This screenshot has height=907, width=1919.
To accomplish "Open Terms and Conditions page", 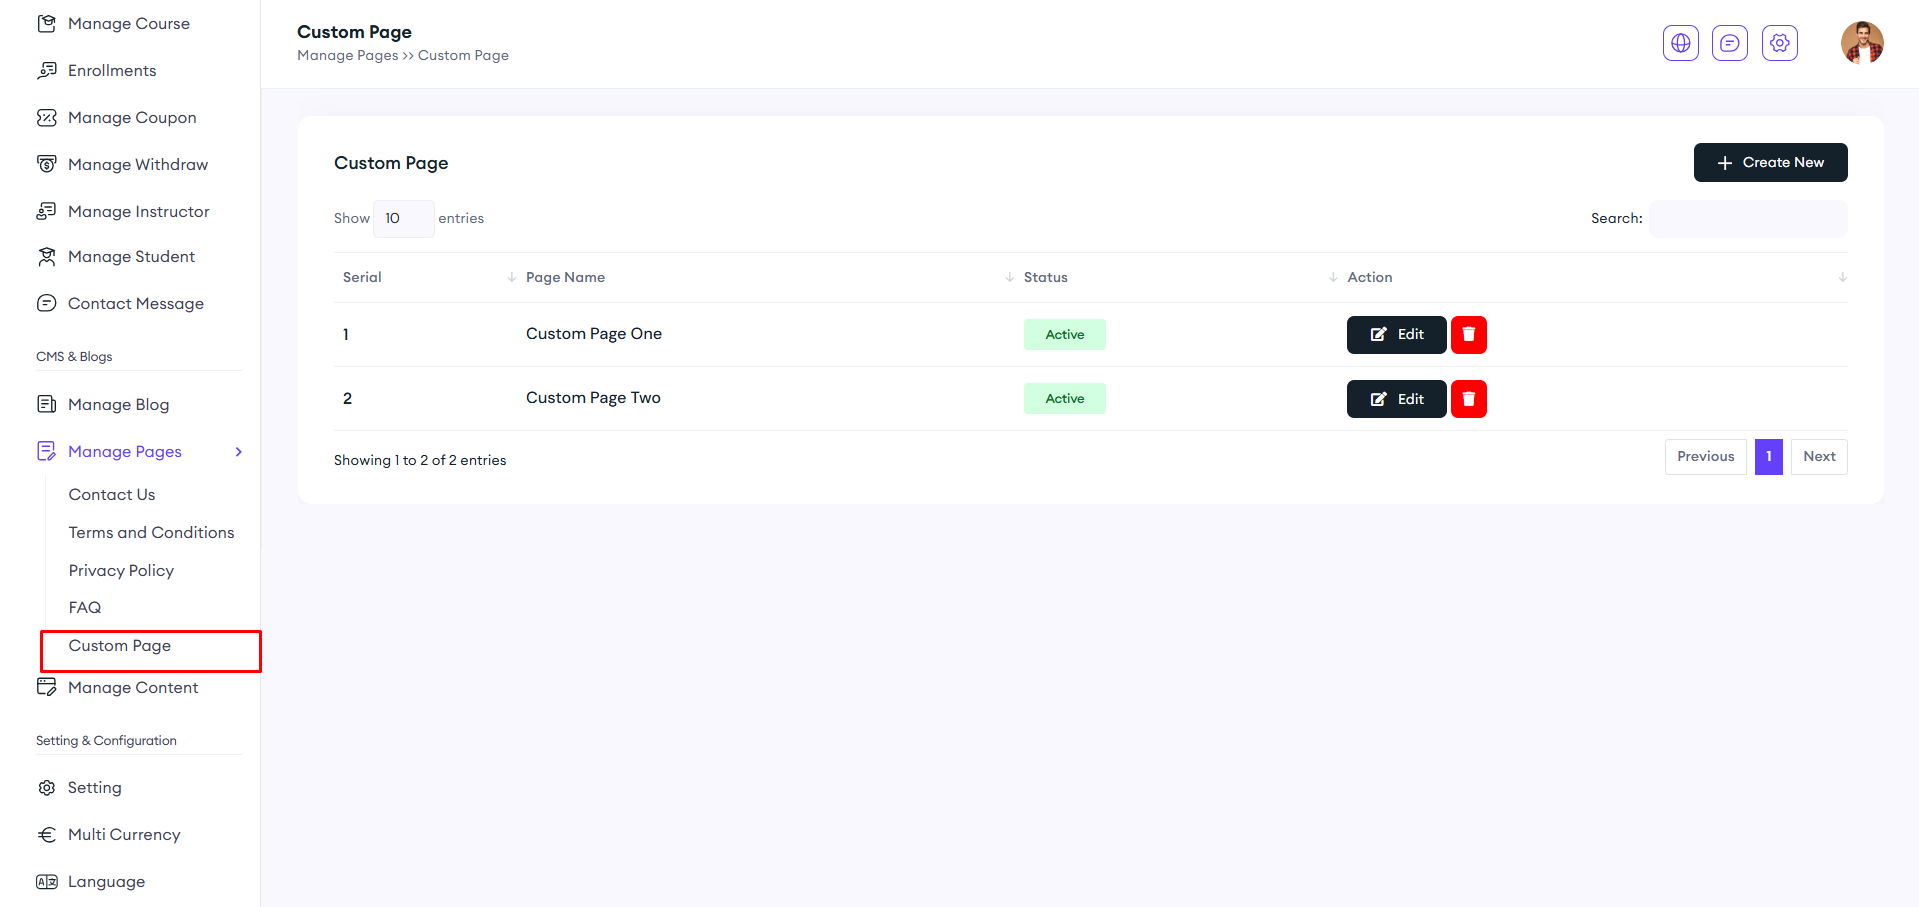I will tap(151, 533).
